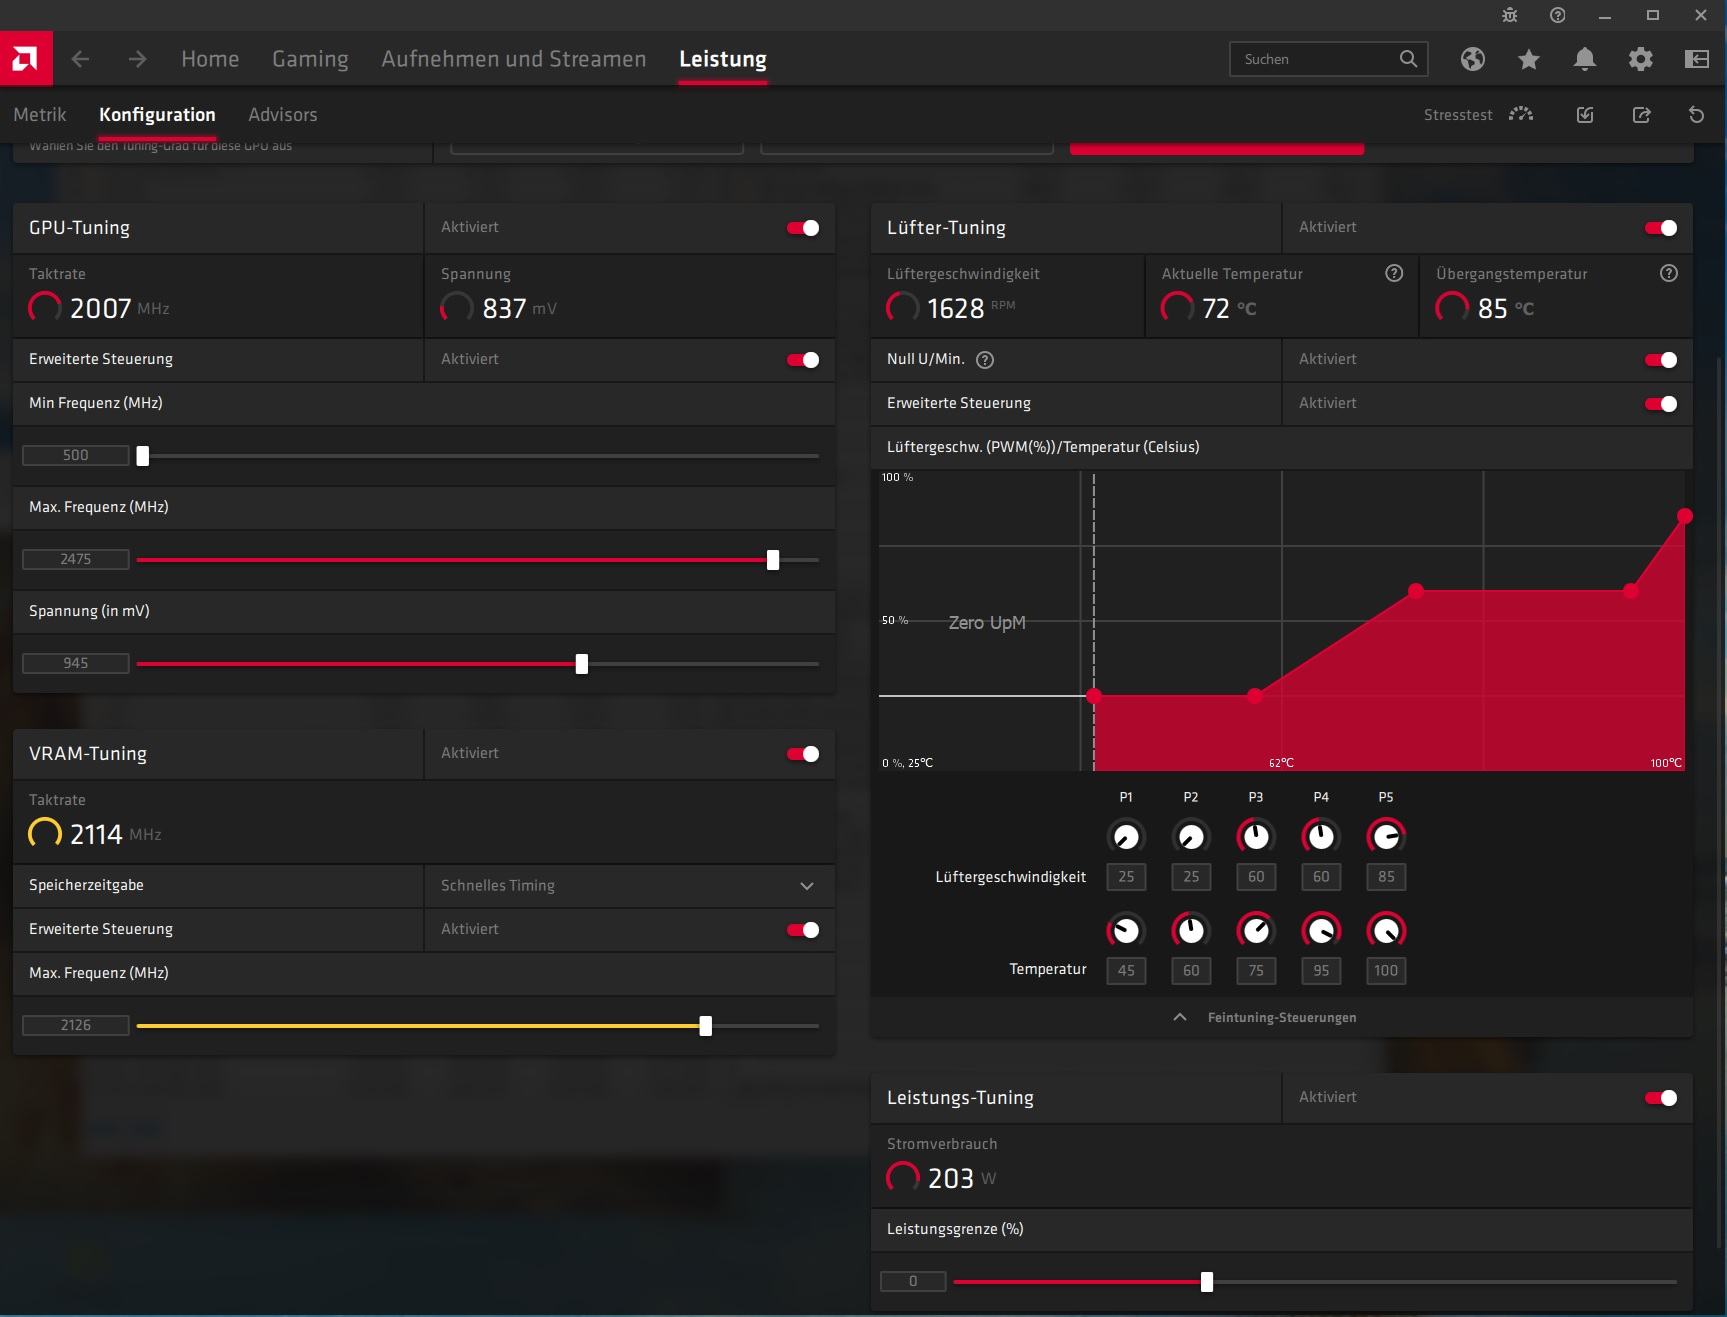The height and width of the screenshot is (1317, 1727).
Task: Open Speicherzeitgabe Schnelles Timing dropdown
Action: (630, 886)
